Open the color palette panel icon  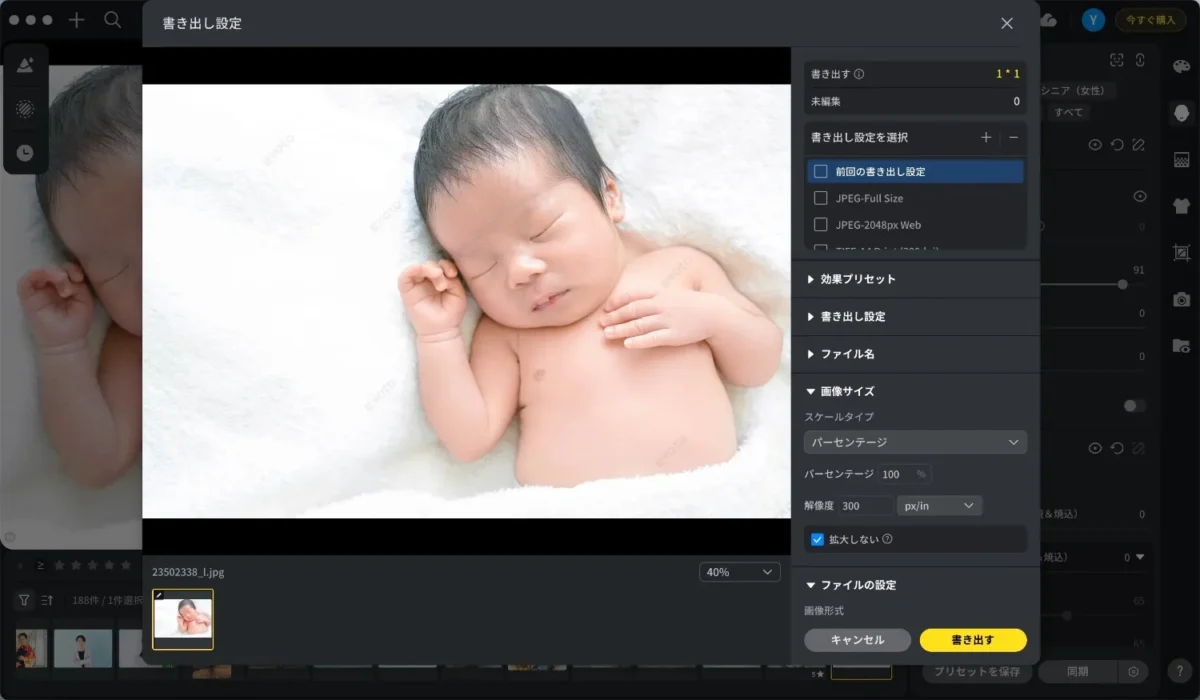pyautogui.click(x=1181, y=66)
